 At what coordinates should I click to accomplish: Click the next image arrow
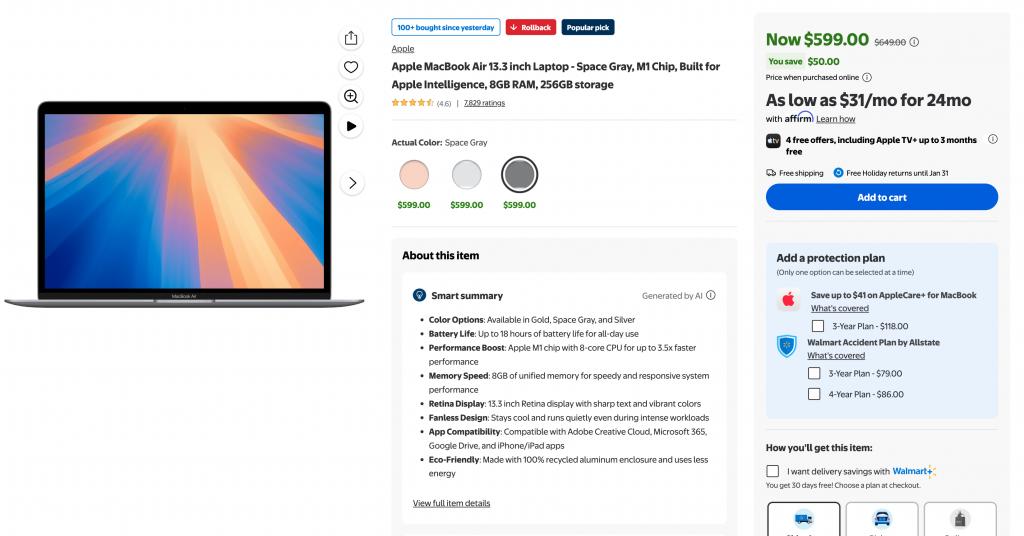tap(351, 183)
